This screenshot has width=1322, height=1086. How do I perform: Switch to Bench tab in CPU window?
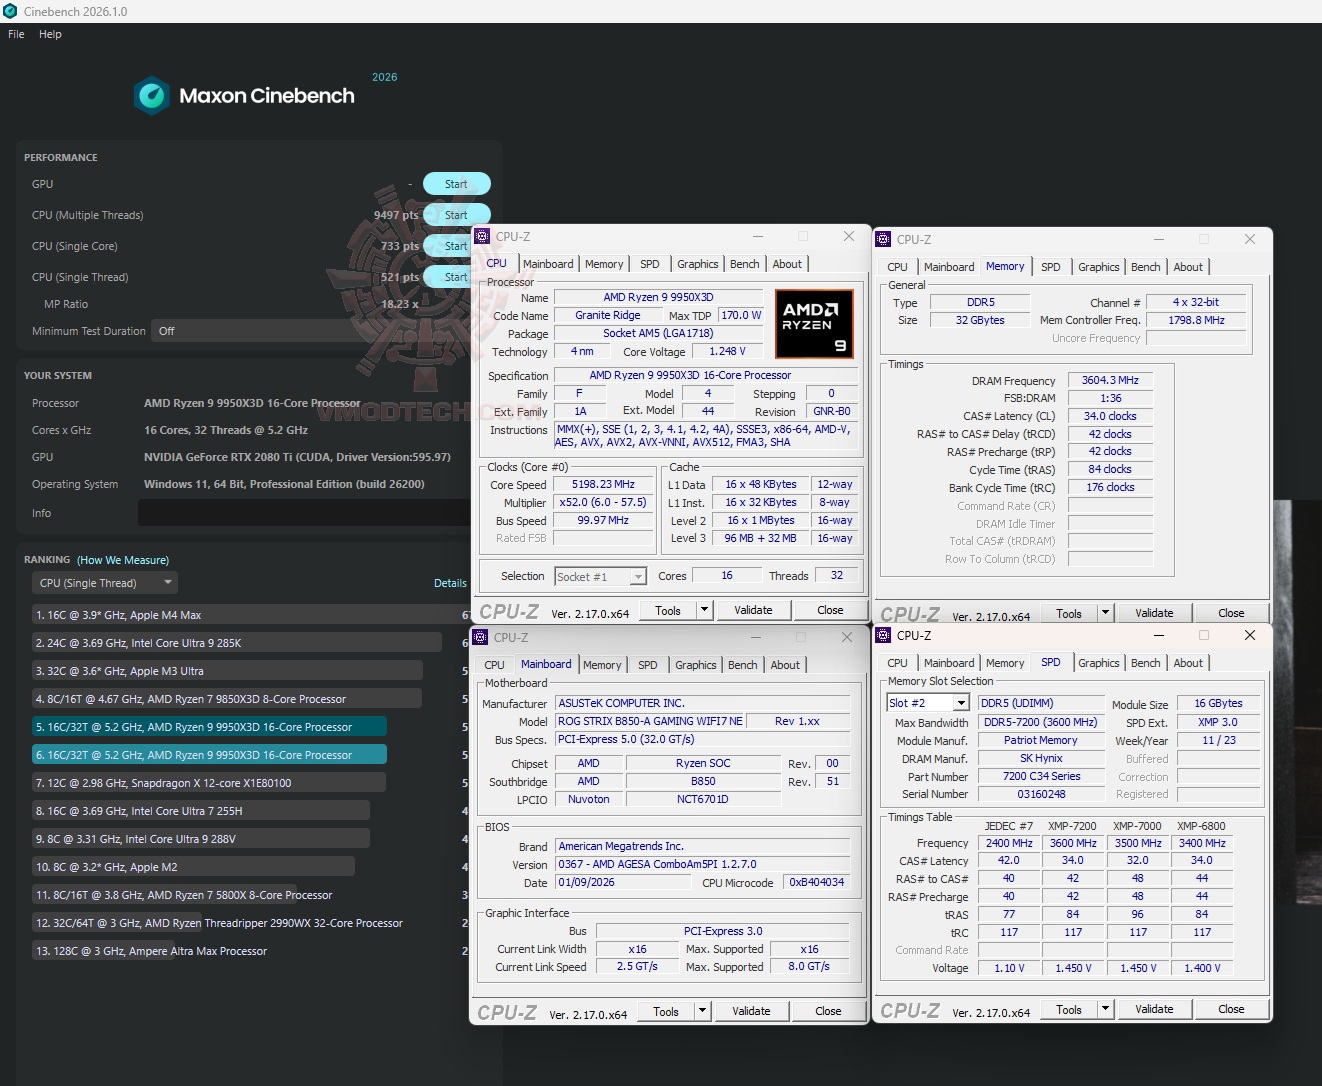click(744, 264)
